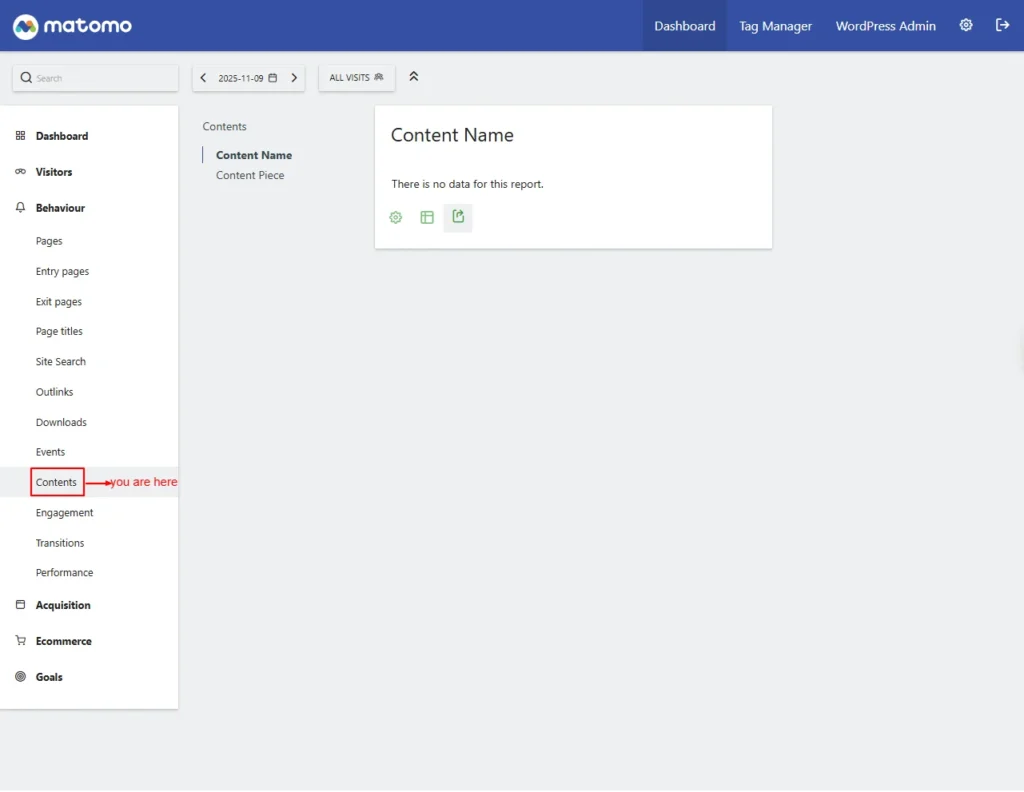Open the Ecommerce menu section

click(63, 641)
